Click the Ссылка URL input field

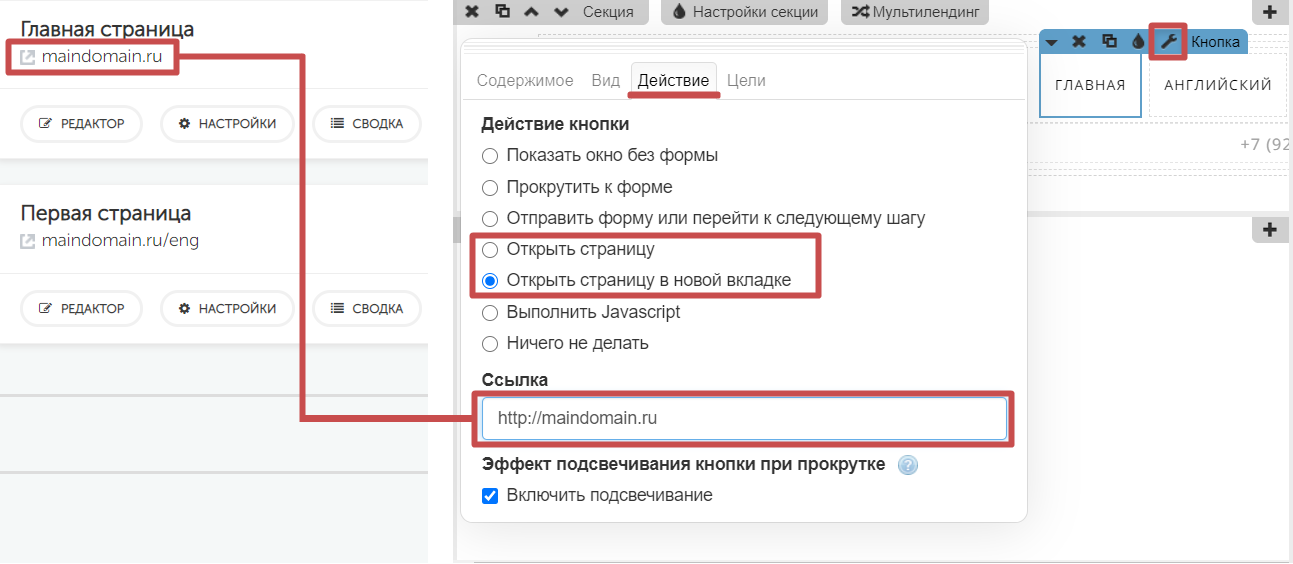(x=743, y=419)
